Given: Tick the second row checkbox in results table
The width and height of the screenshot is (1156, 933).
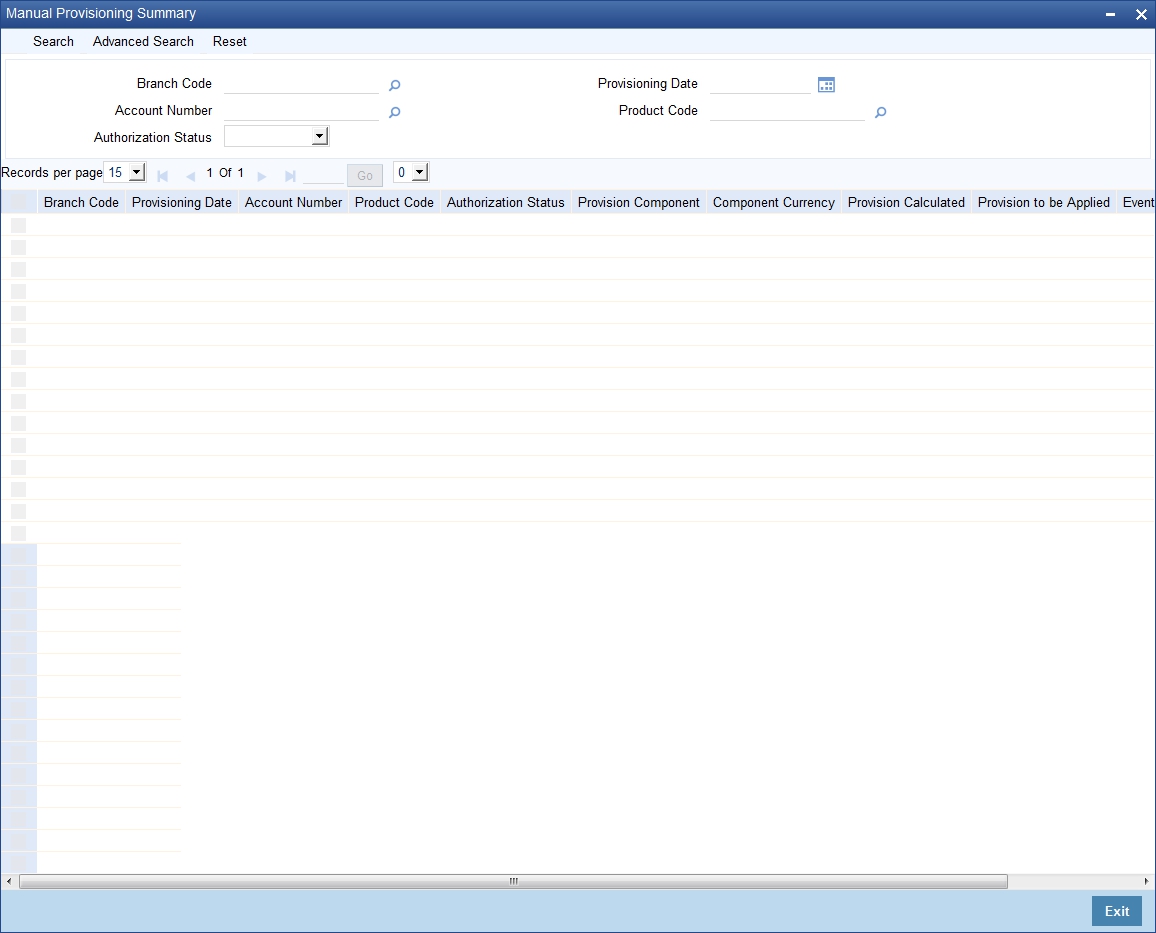Looking at the screenshot, I should click(18, 248).
